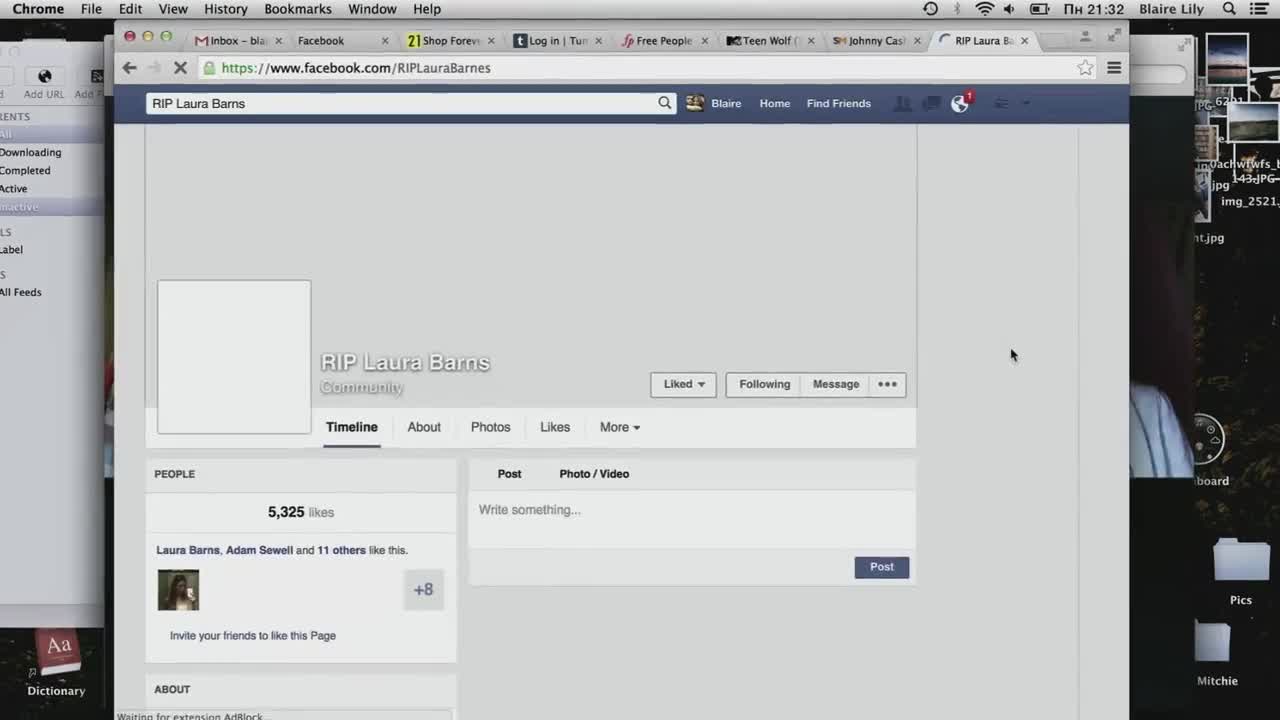Open the Window menu in the menu bar
Screen dimensions: 1280x720
point(372,9)
